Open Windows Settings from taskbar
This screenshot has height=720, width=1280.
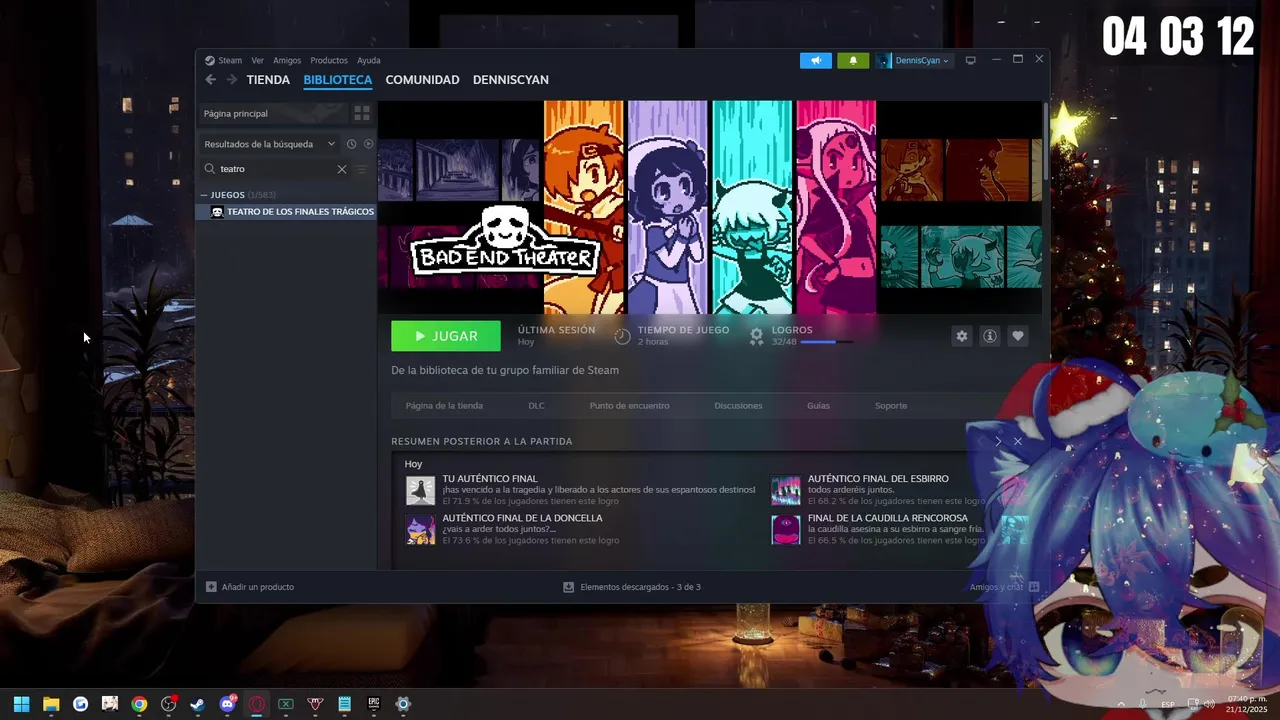click(403, 704)
